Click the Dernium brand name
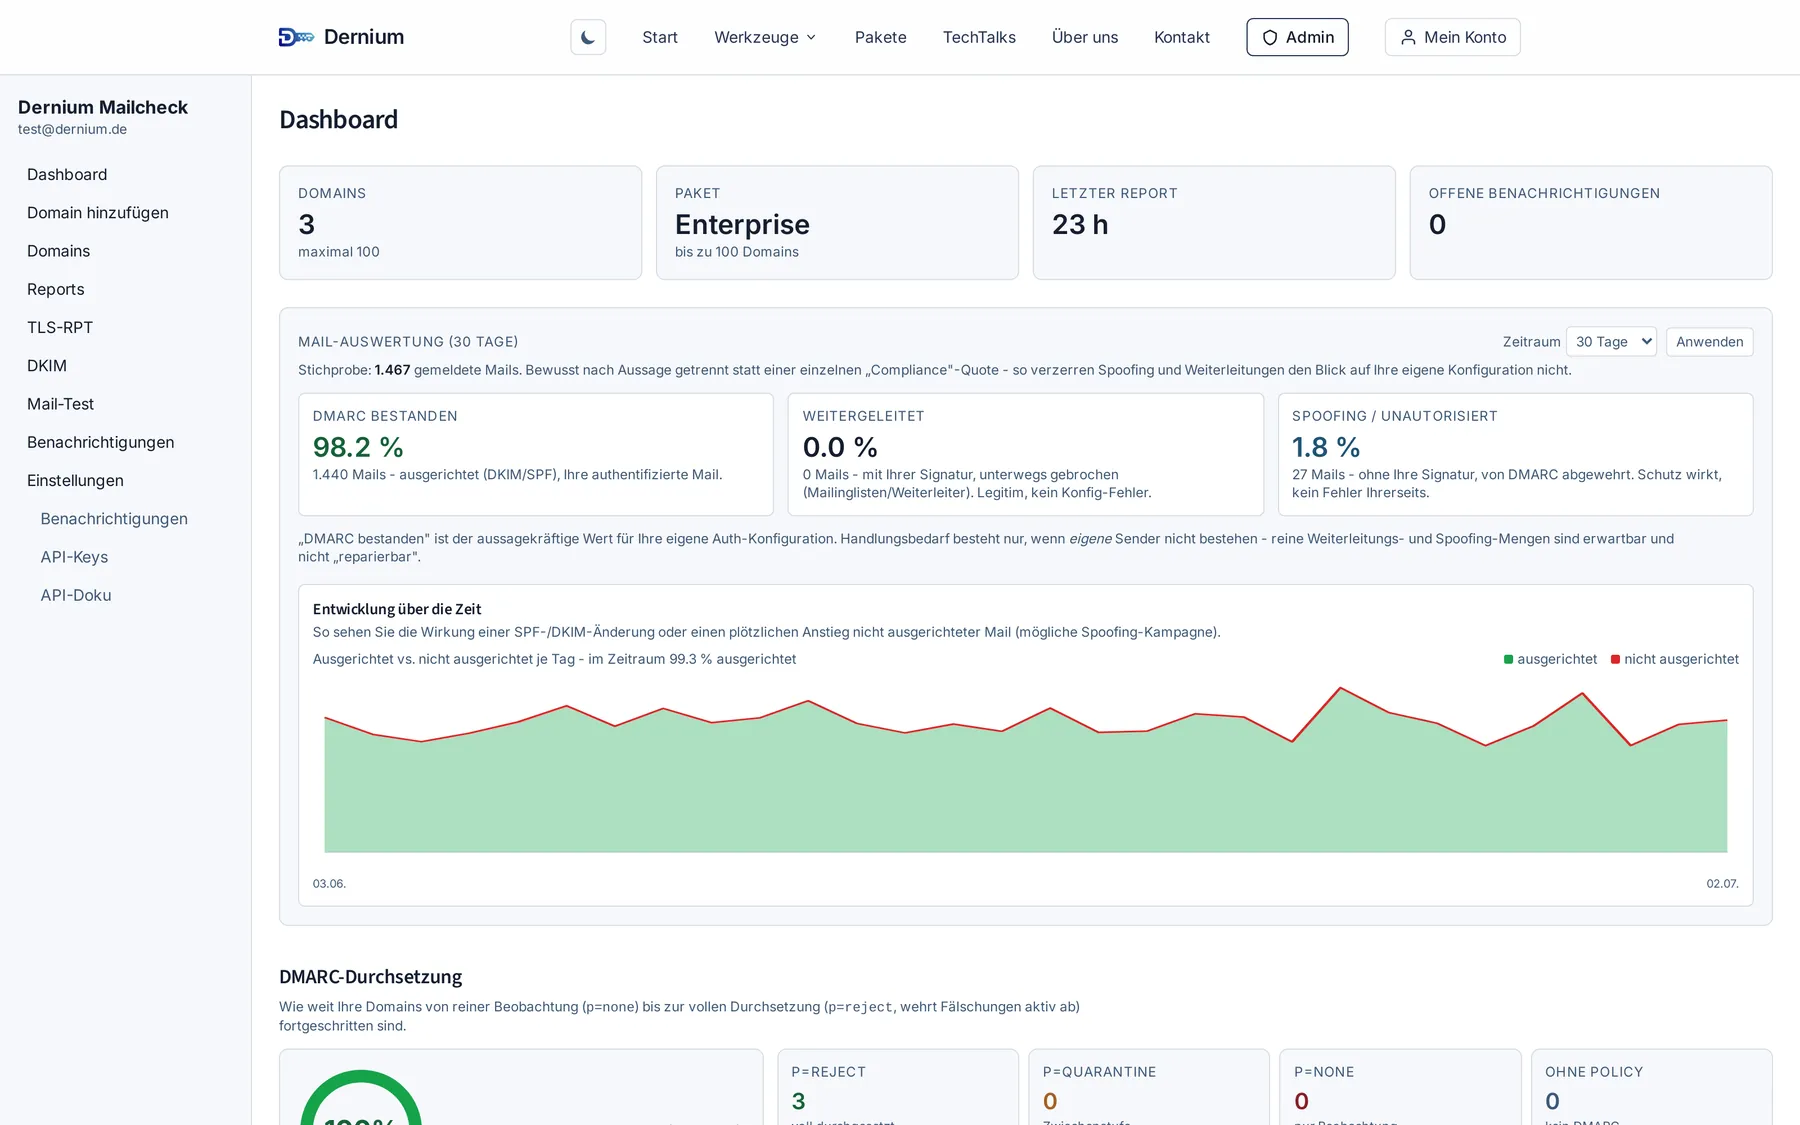 364,37
